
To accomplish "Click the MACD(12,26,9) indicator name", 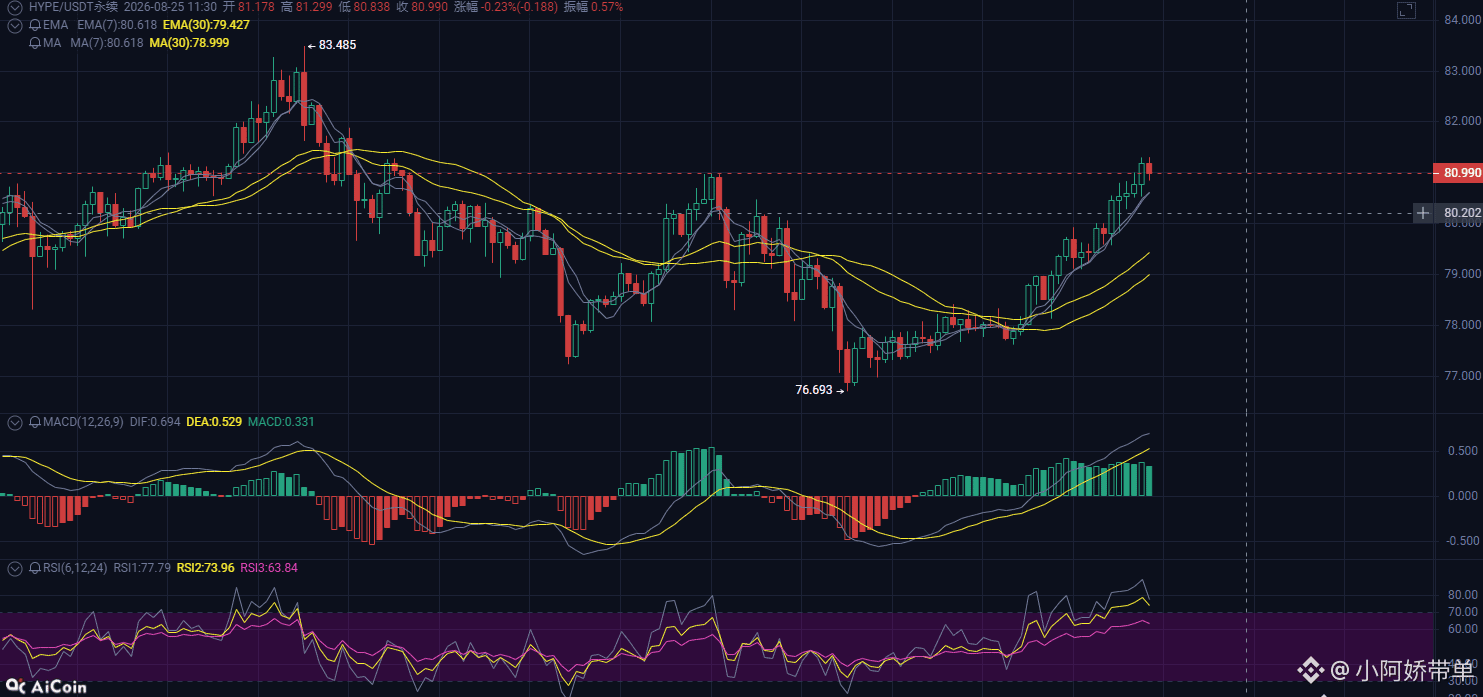I will coord(83,423).
